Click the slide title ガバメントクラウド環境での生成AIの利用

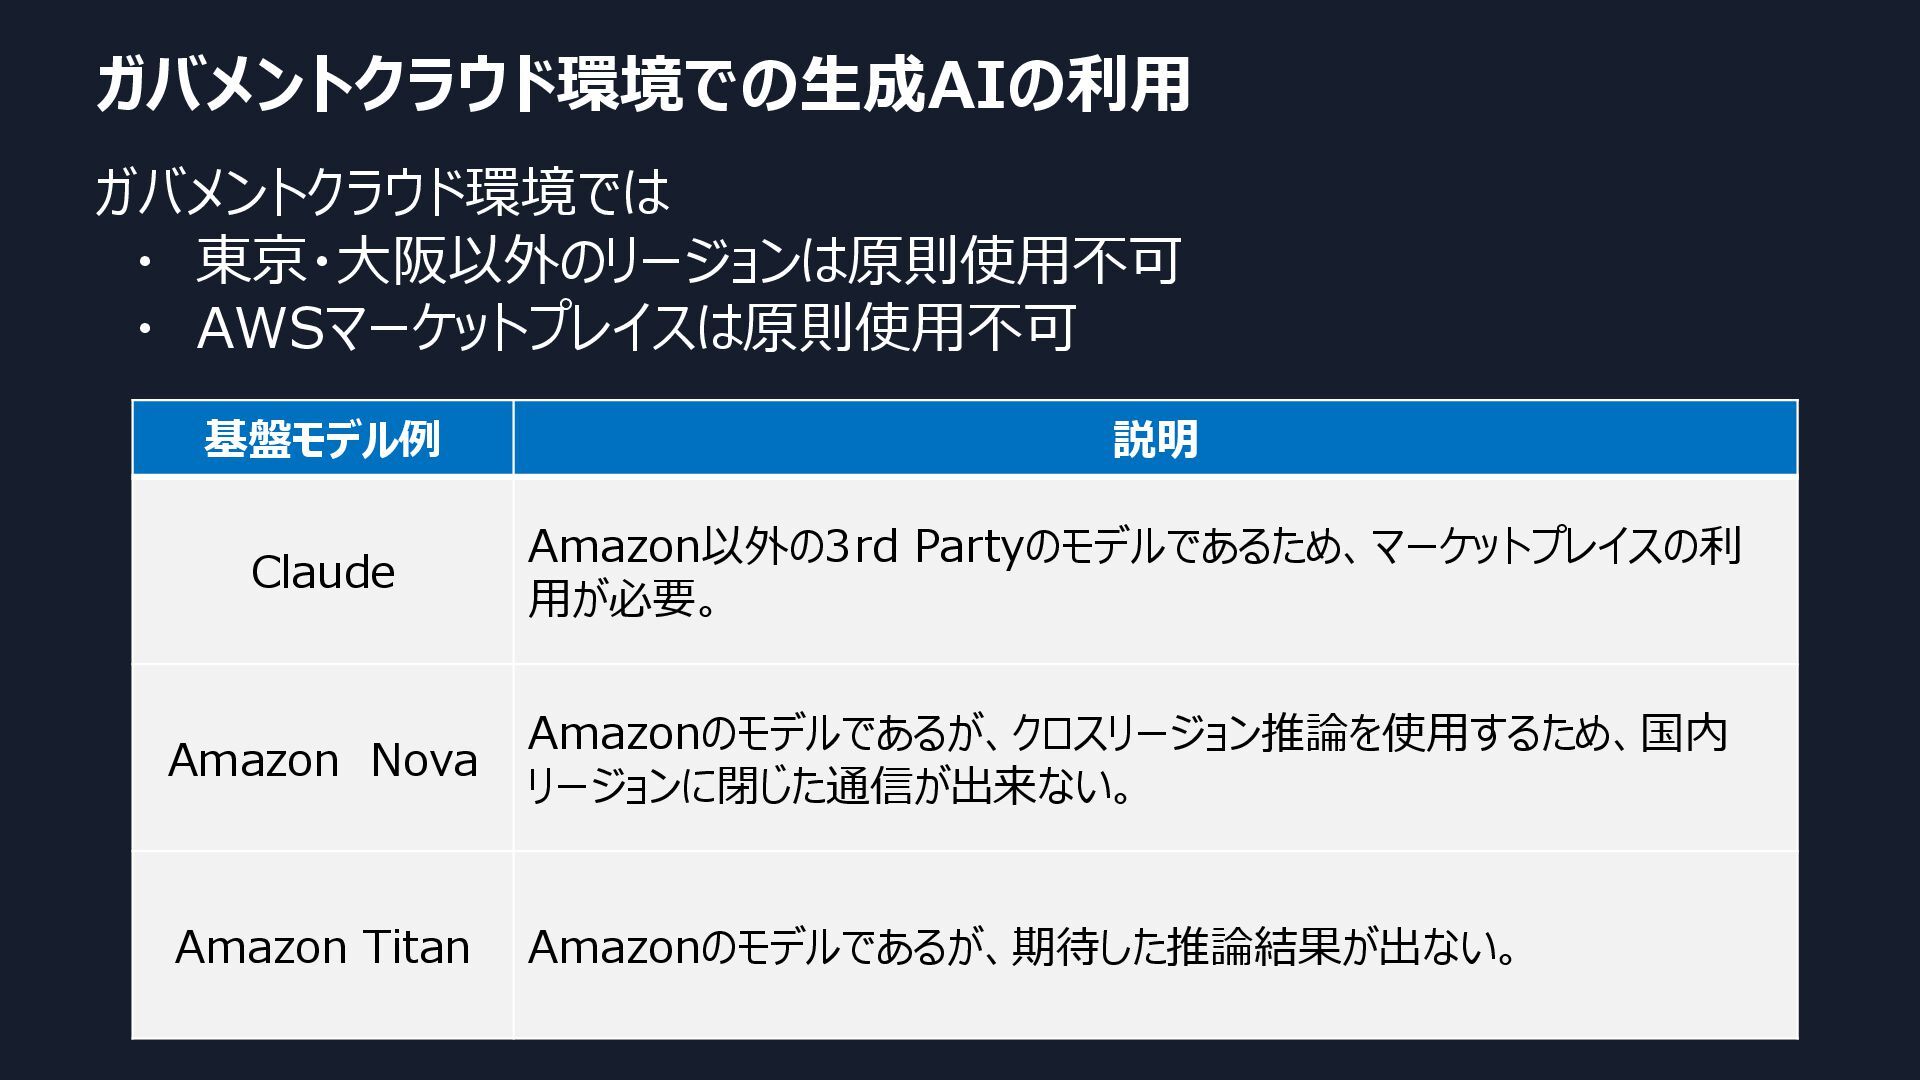click(x=642, y=84)
